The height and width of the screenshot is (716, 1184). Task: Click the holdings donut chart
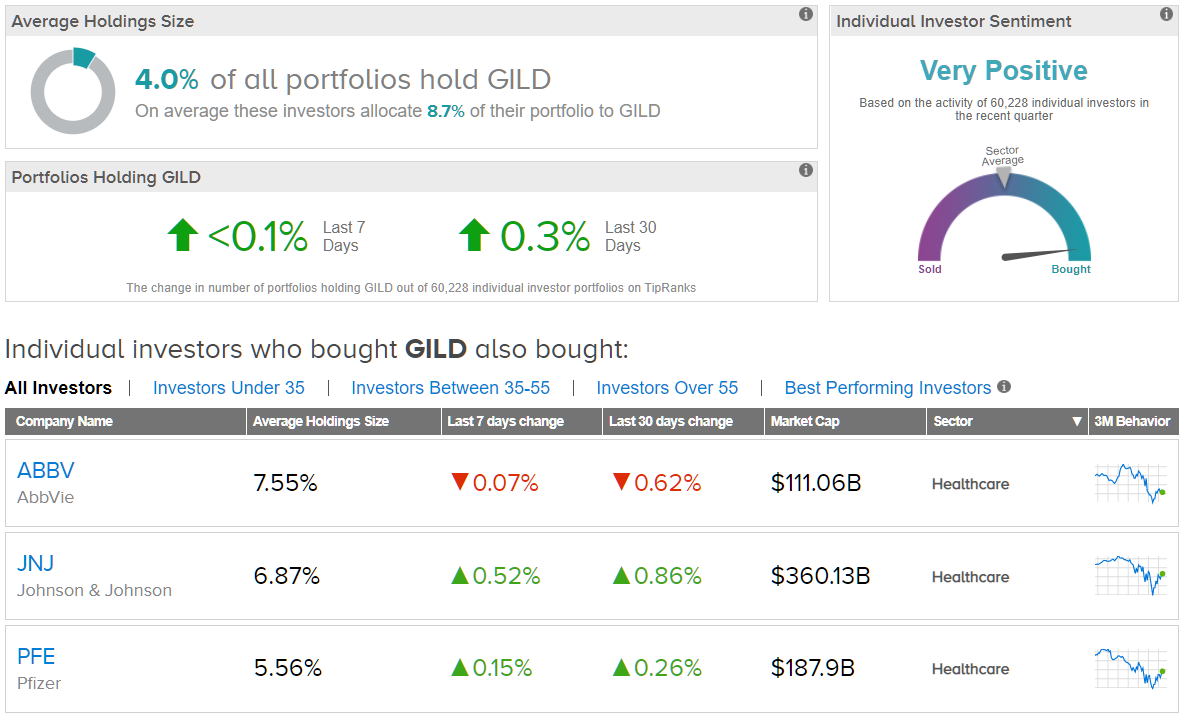[73, 91]
